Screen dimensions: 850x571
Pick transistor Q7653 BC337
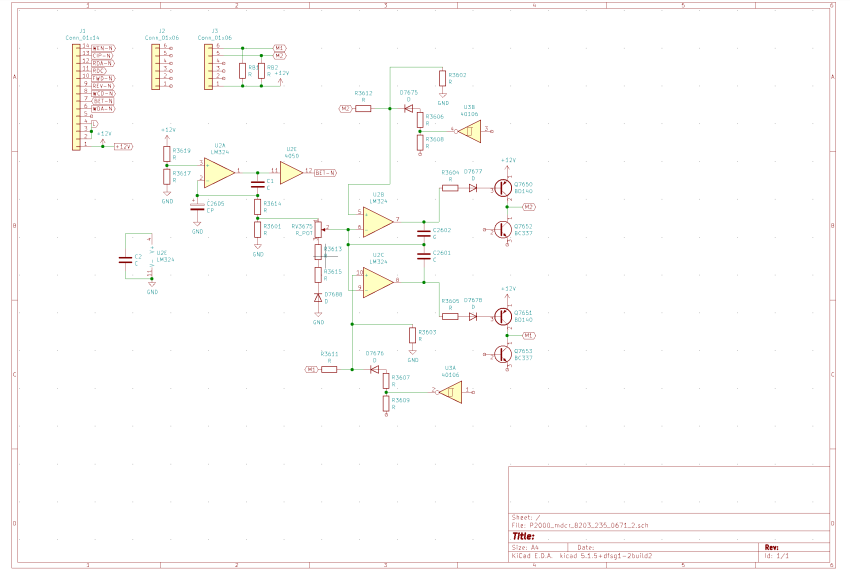click(502, 354)
